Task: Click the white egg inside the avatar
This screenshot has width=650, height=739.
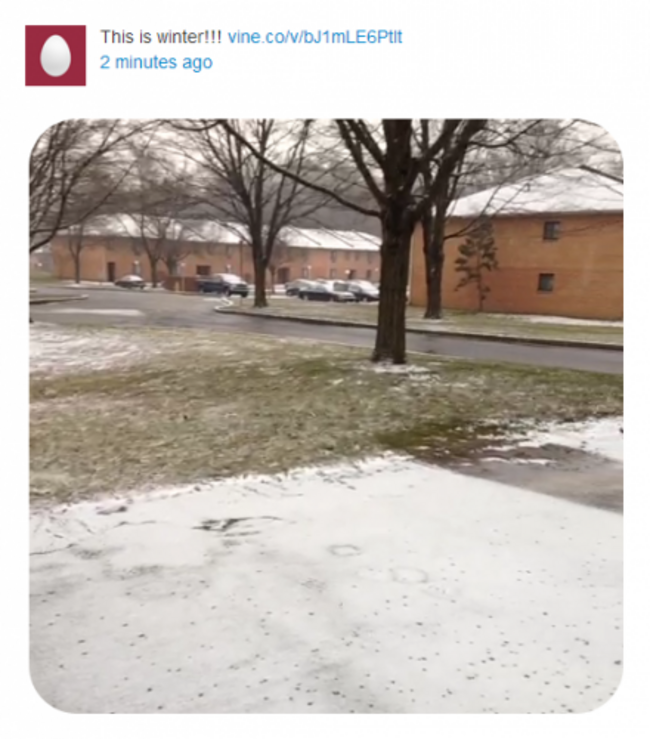Action: [x=56, y=56]
